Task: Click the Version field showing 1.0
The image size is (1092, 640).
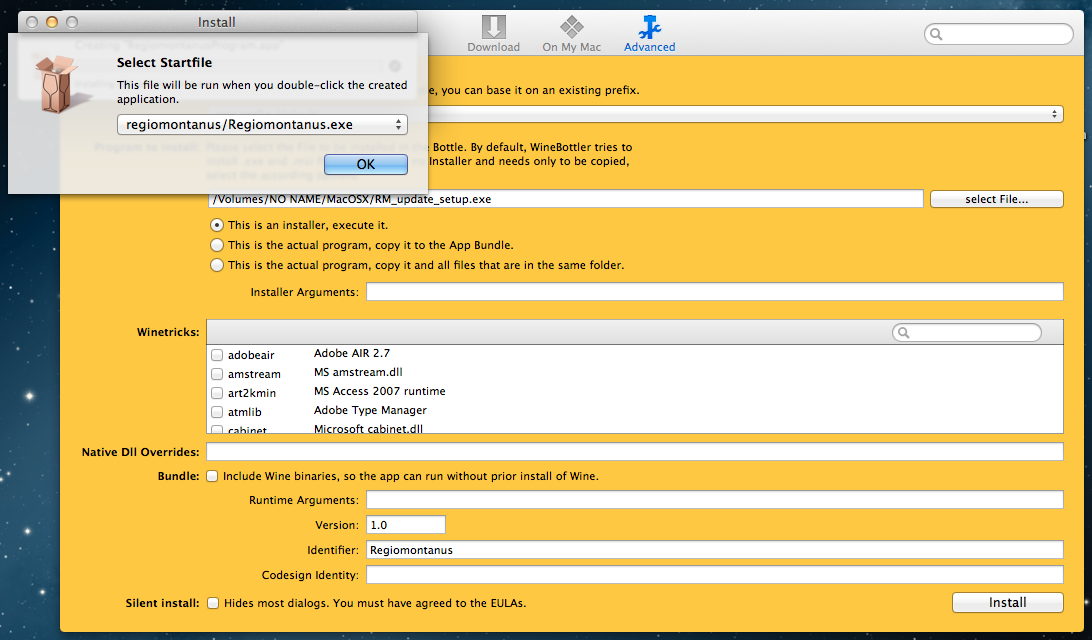Action: 405,525
